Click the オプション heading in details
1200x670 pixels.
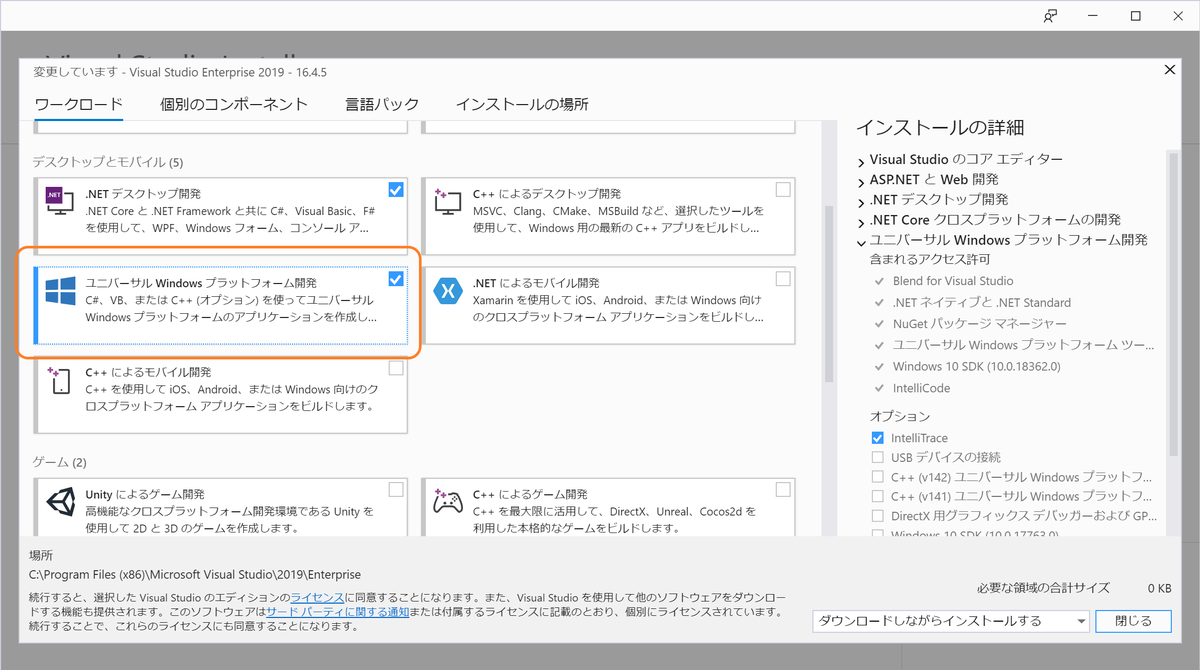coord(900,416)
